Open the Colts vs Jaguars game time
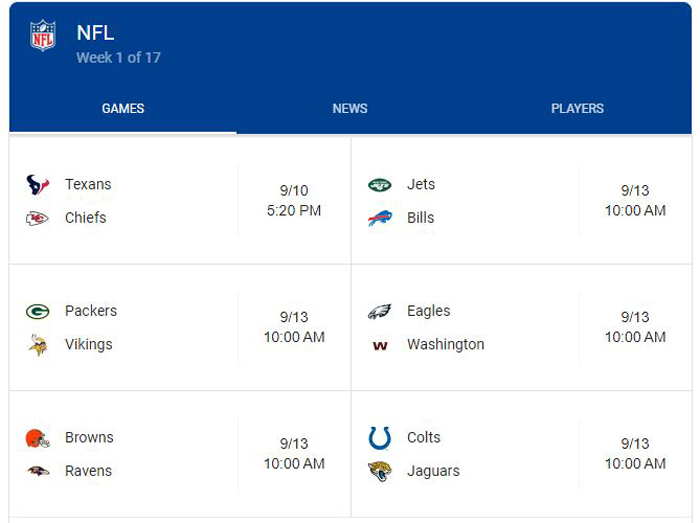Image resolution: width=700 pixels, height=523 pixels. click(635, 454)
